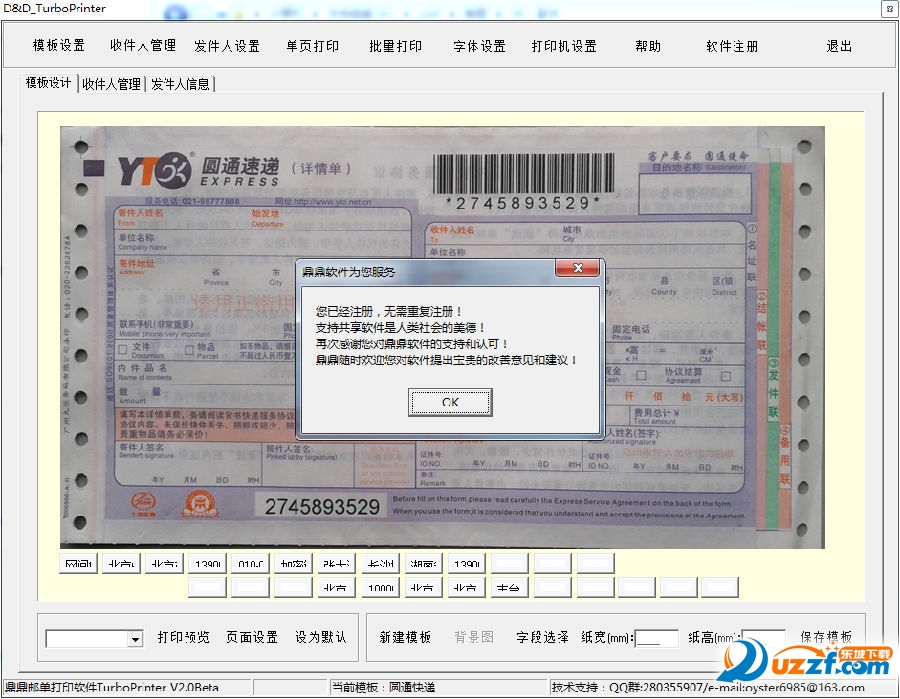
Task: Select the 长沙 field box
Action: (380, 564)
